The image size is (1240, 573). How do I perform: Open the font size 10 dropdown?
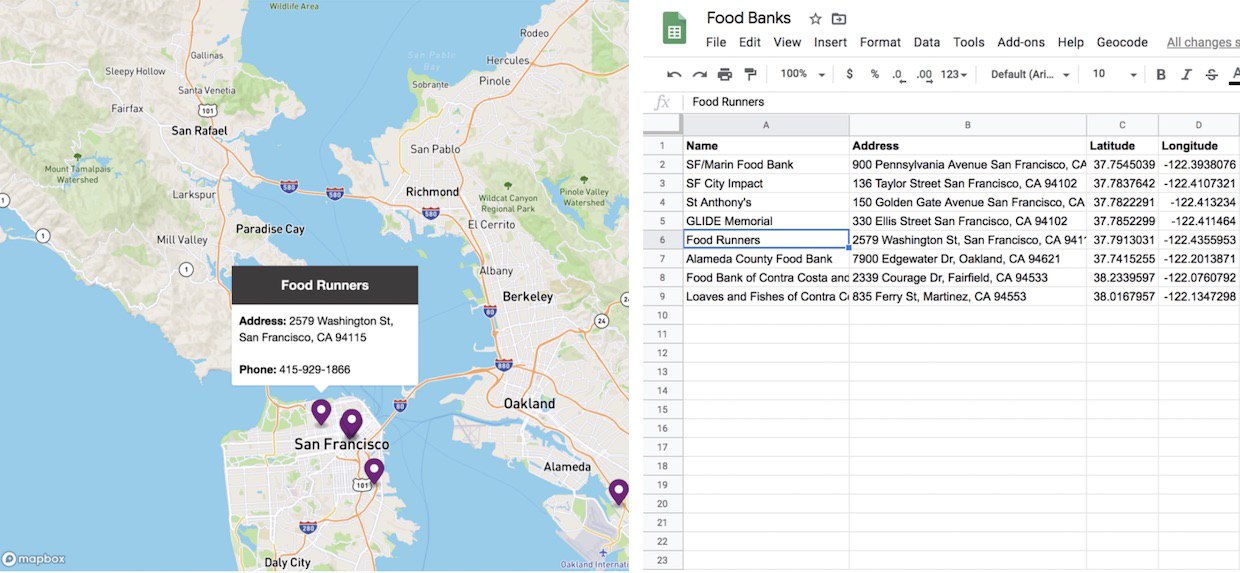click(x=1114, y=75)
